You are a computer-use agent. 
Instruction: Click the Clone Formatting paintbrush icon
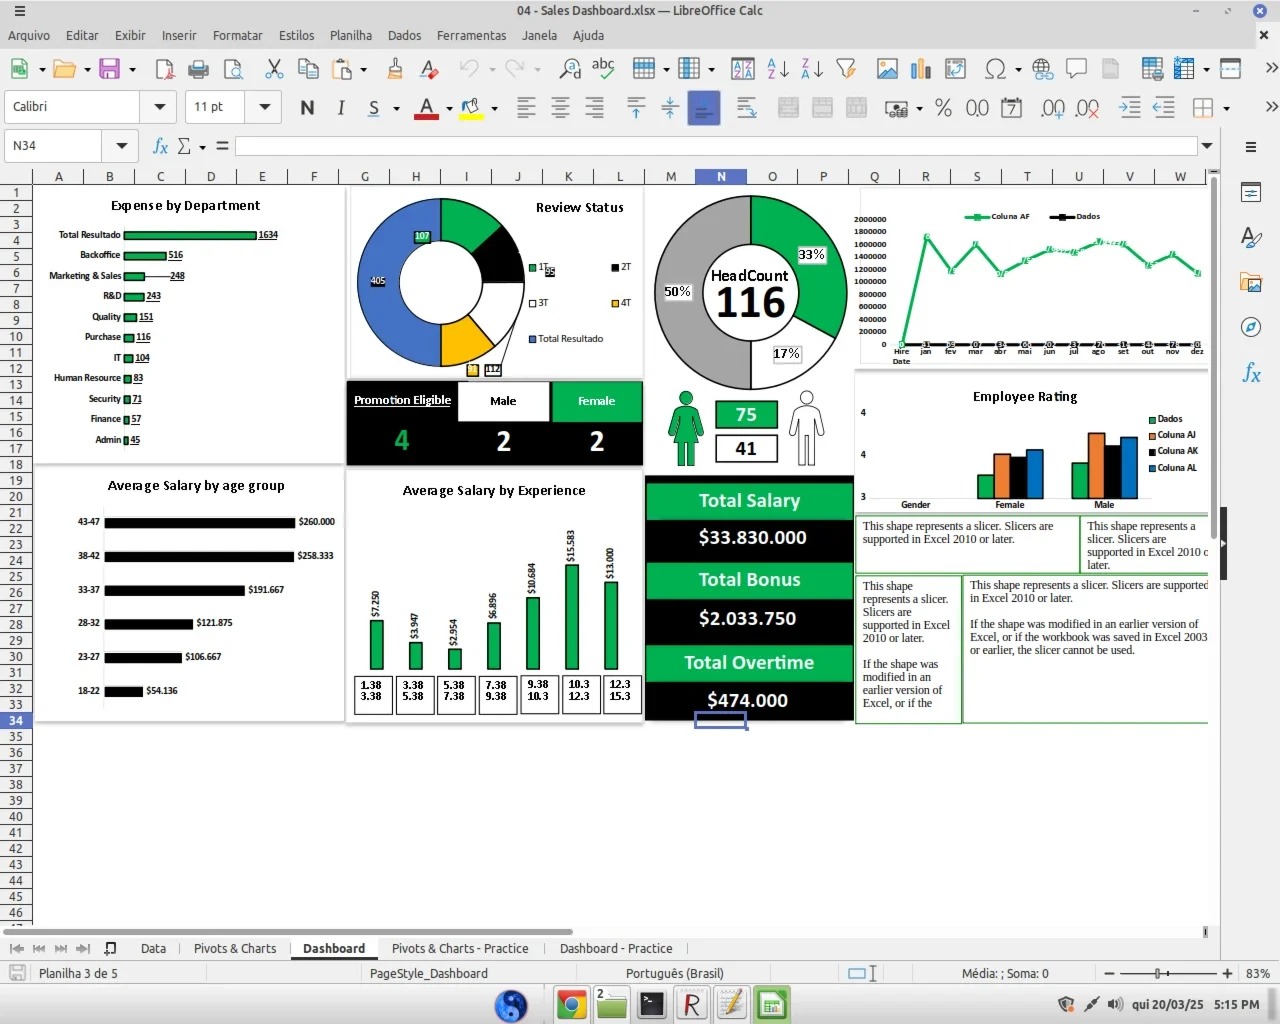pos(395,69)
